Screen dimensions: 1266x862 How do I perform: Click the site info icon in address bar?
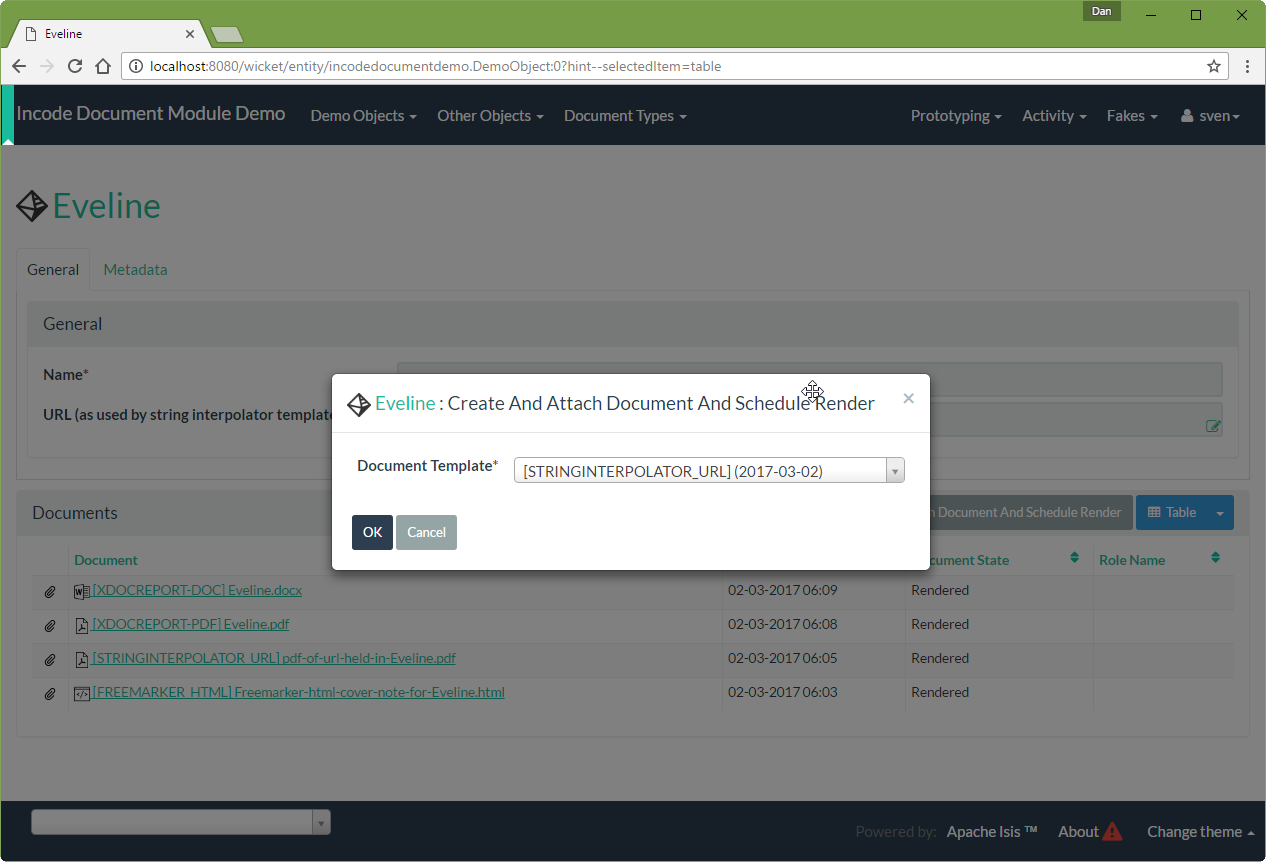pyautogui.click(x=136, y=67)
